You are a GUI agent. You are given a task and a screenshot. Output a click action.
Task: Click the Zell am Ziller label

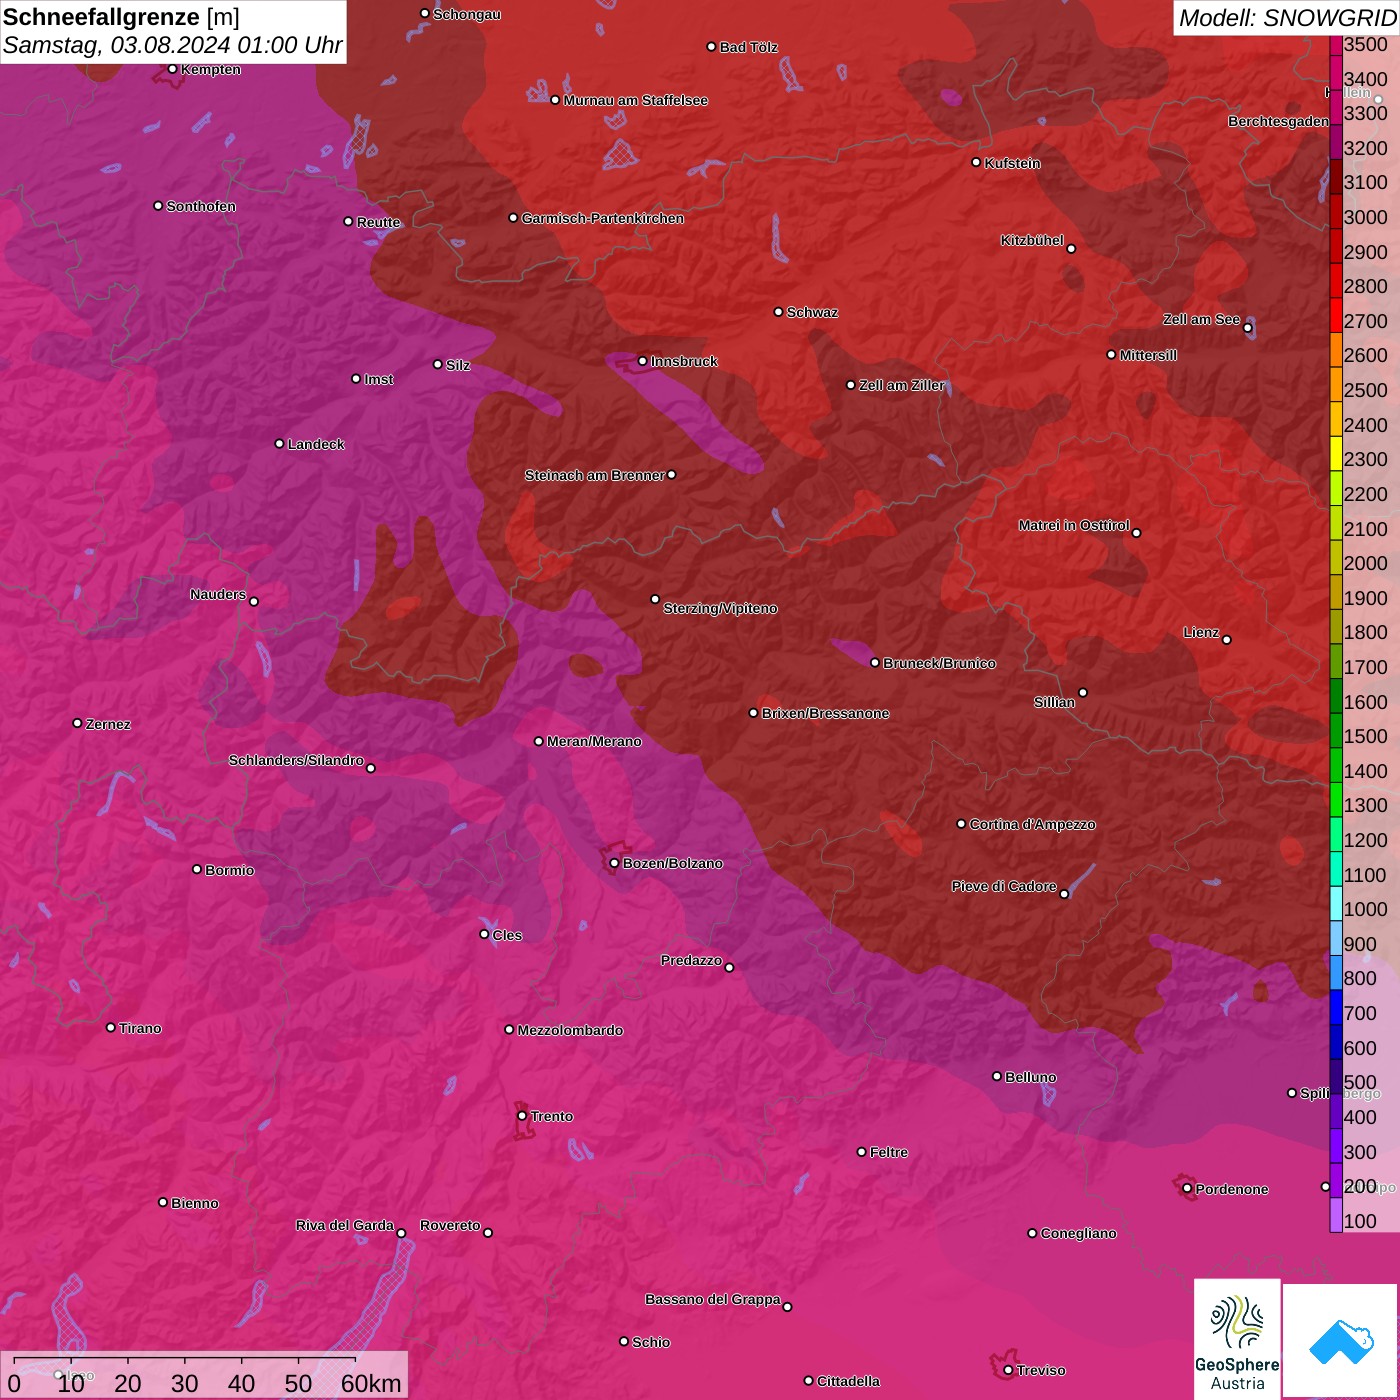click(x=902, y=385)
